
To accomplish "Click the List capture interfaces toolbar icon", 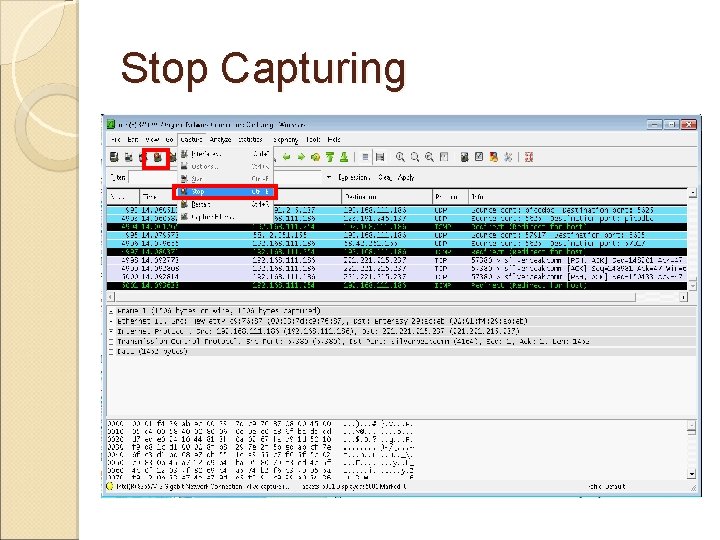I will click(114, 158).
